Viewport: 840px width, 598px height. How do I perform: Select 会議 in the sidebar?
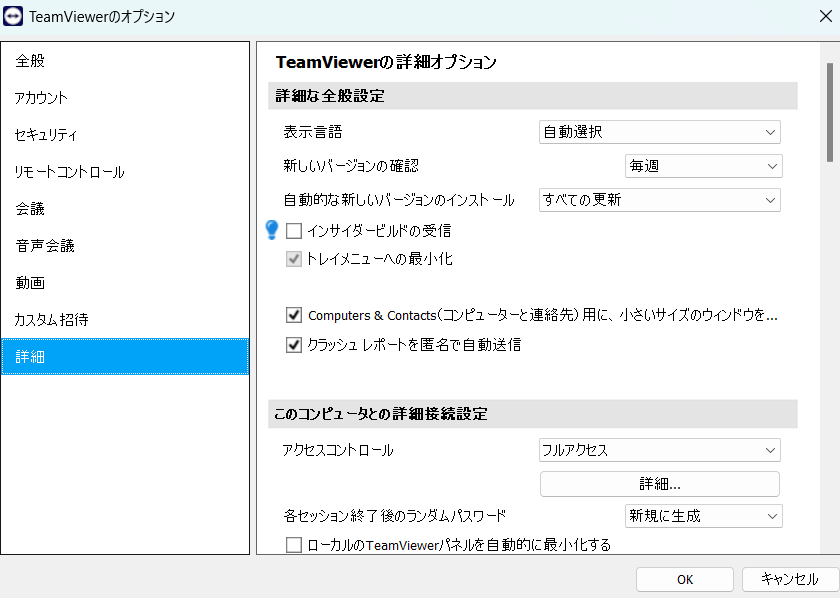125,208
